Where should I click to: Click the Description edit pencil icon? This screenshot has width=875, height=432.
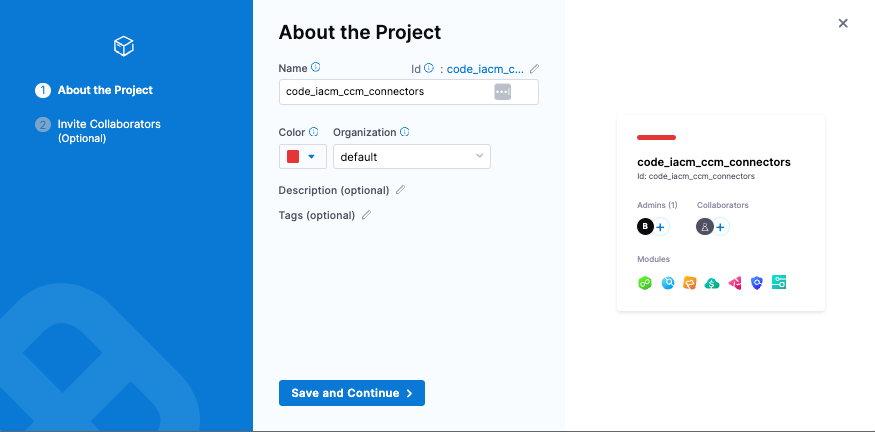point(401,189)
